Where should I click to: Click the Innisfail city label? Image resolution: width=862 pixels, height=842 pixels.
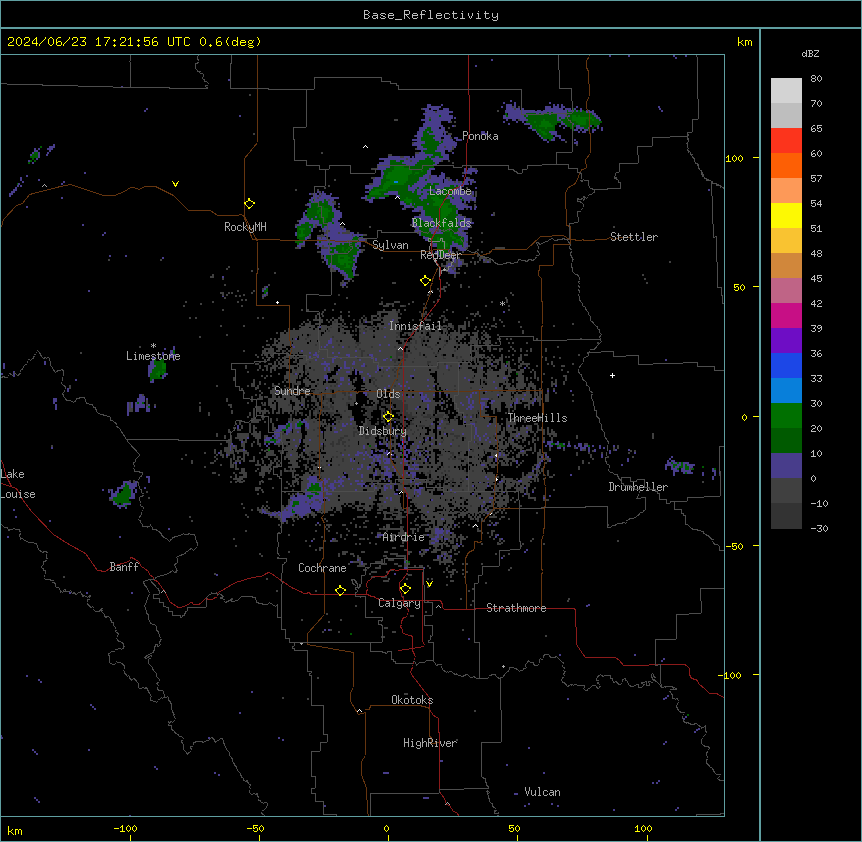coord(415,326)
